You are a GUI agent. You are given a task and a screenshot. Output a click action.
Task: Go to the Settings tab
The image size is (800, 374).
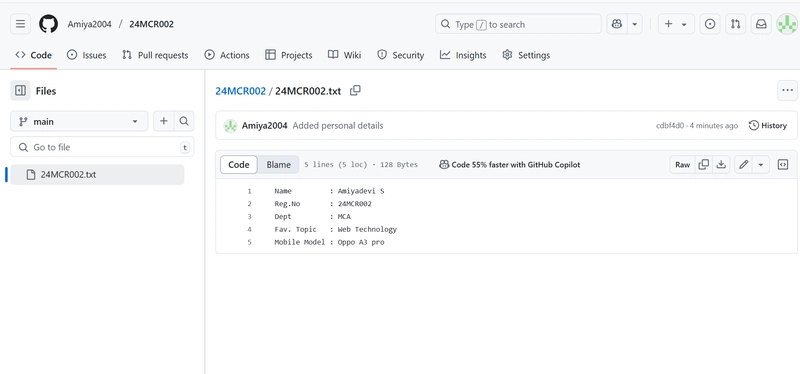coord(526,55)
